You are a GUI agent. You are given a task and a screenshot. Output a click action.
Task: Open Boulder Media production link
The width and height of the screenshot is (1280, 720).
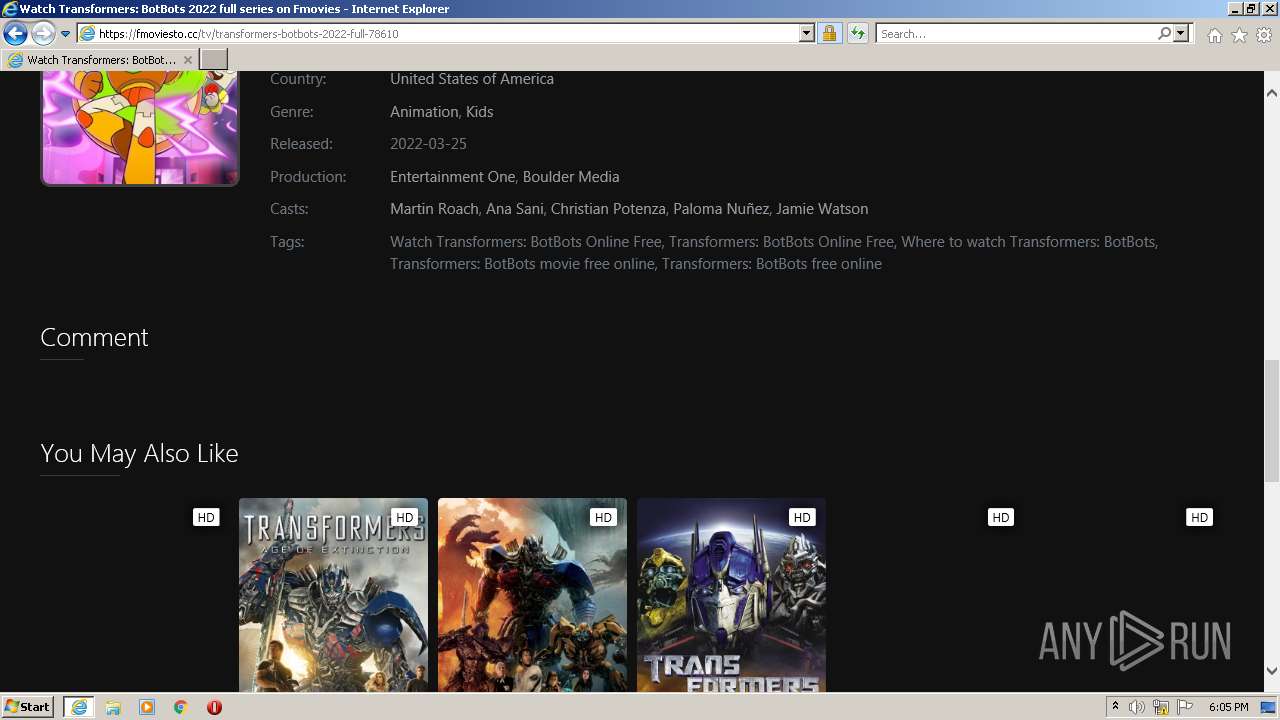click(571, 177)
